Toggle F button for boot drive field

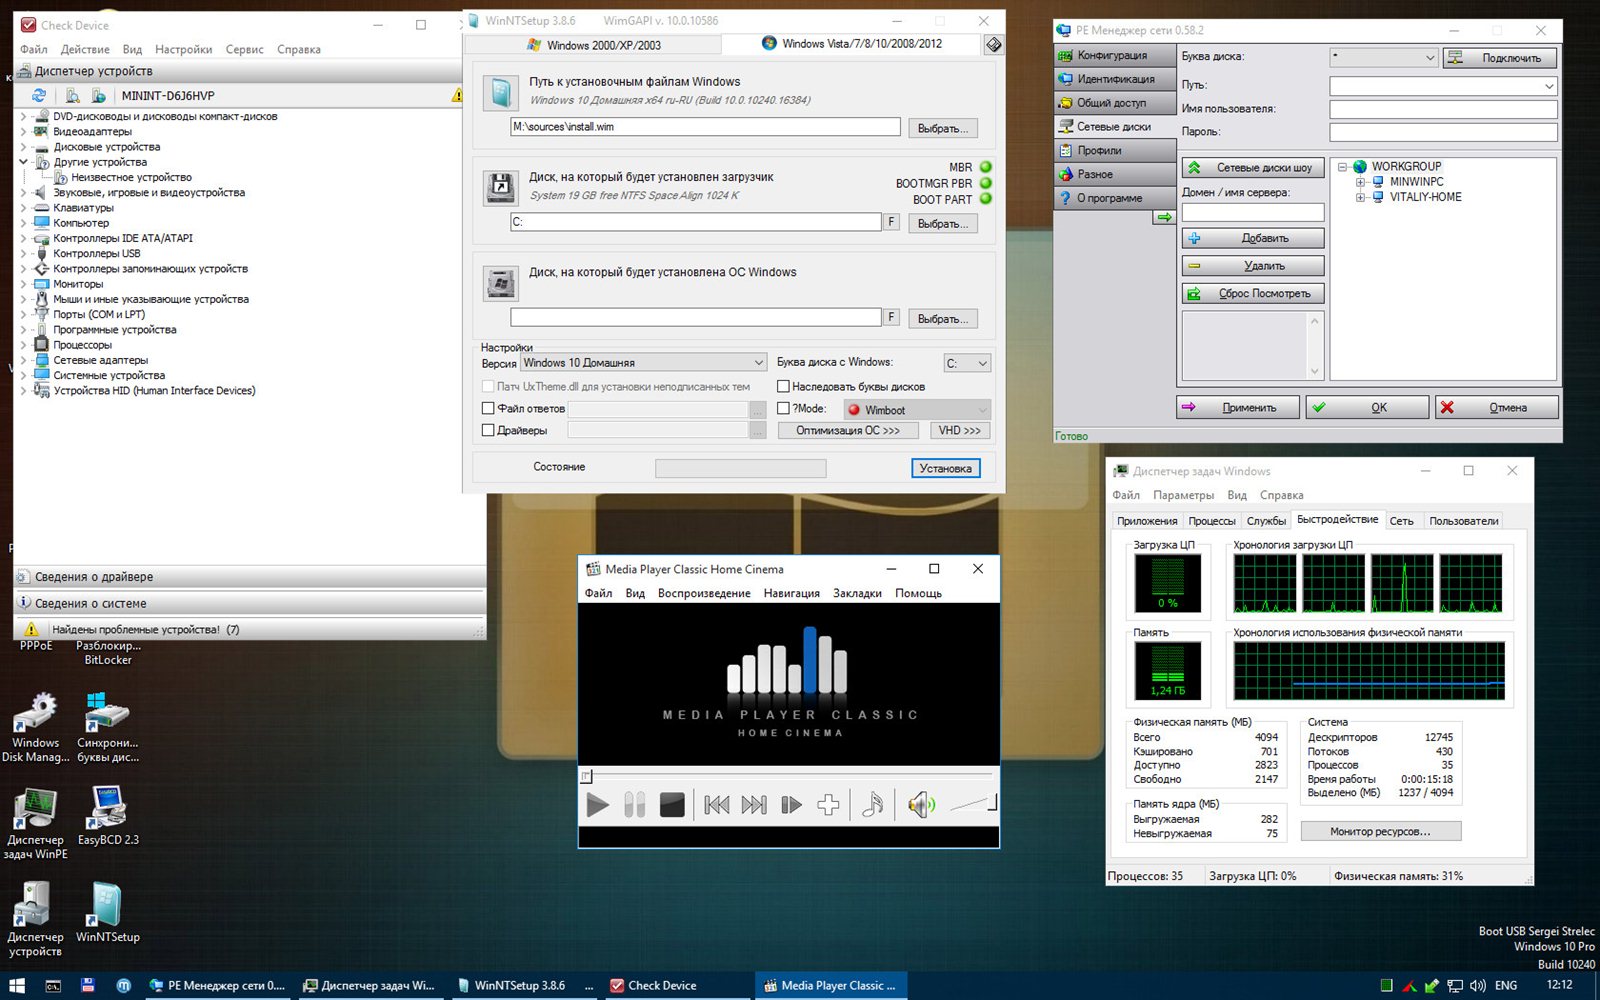(x=891, y=221)
